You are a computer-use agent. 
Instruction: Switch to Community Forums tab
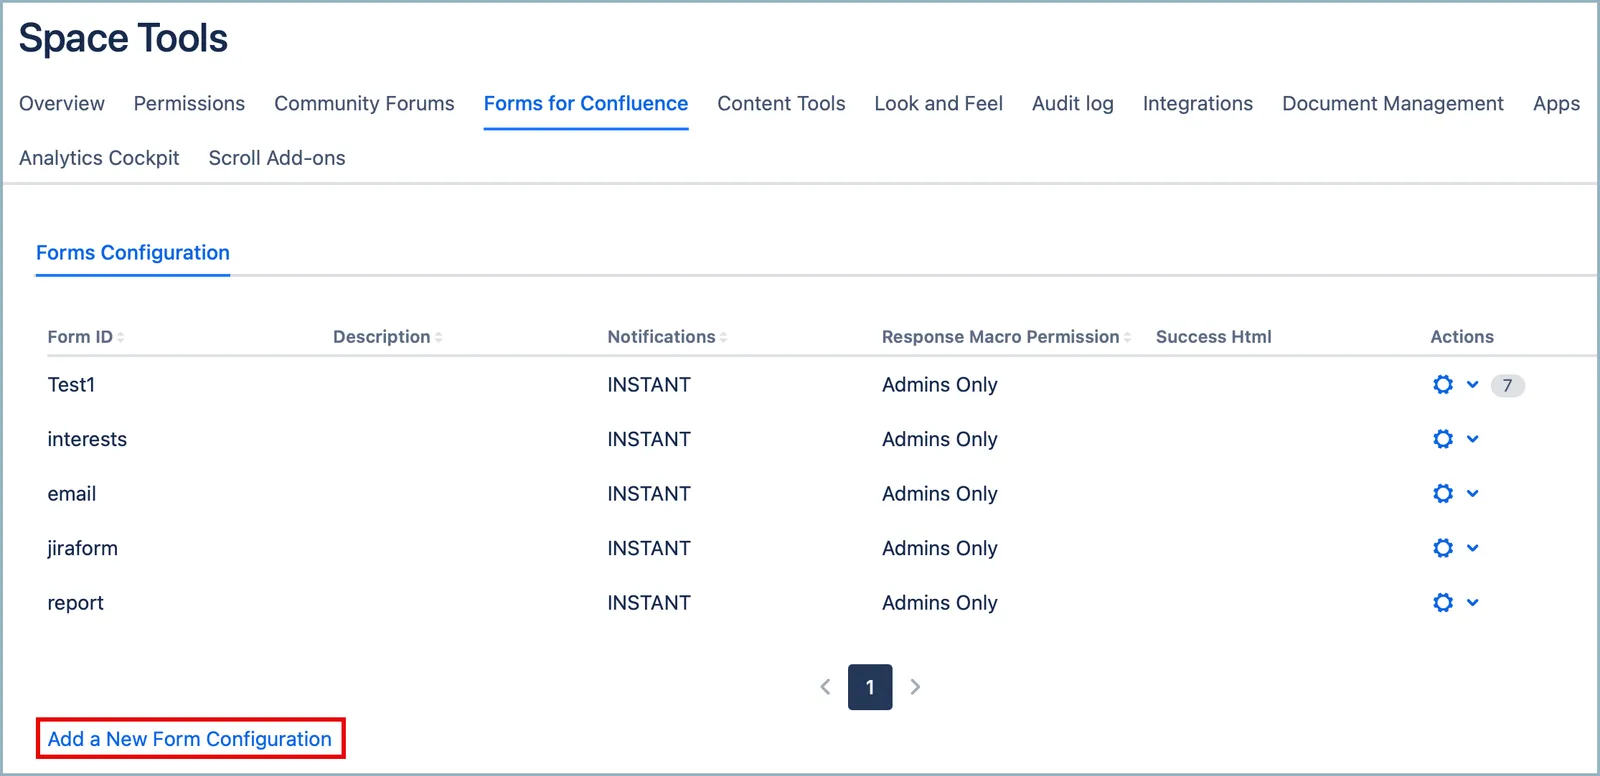tap(364, 104)
